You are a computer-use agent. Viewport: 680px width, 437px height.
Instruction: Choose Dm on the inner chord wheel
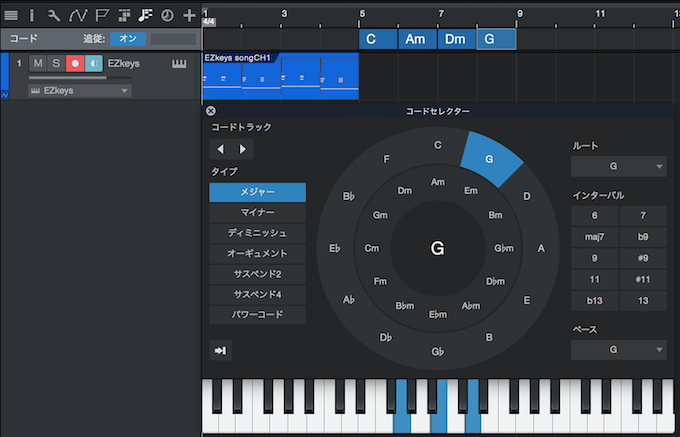click(x=405, y=191)
